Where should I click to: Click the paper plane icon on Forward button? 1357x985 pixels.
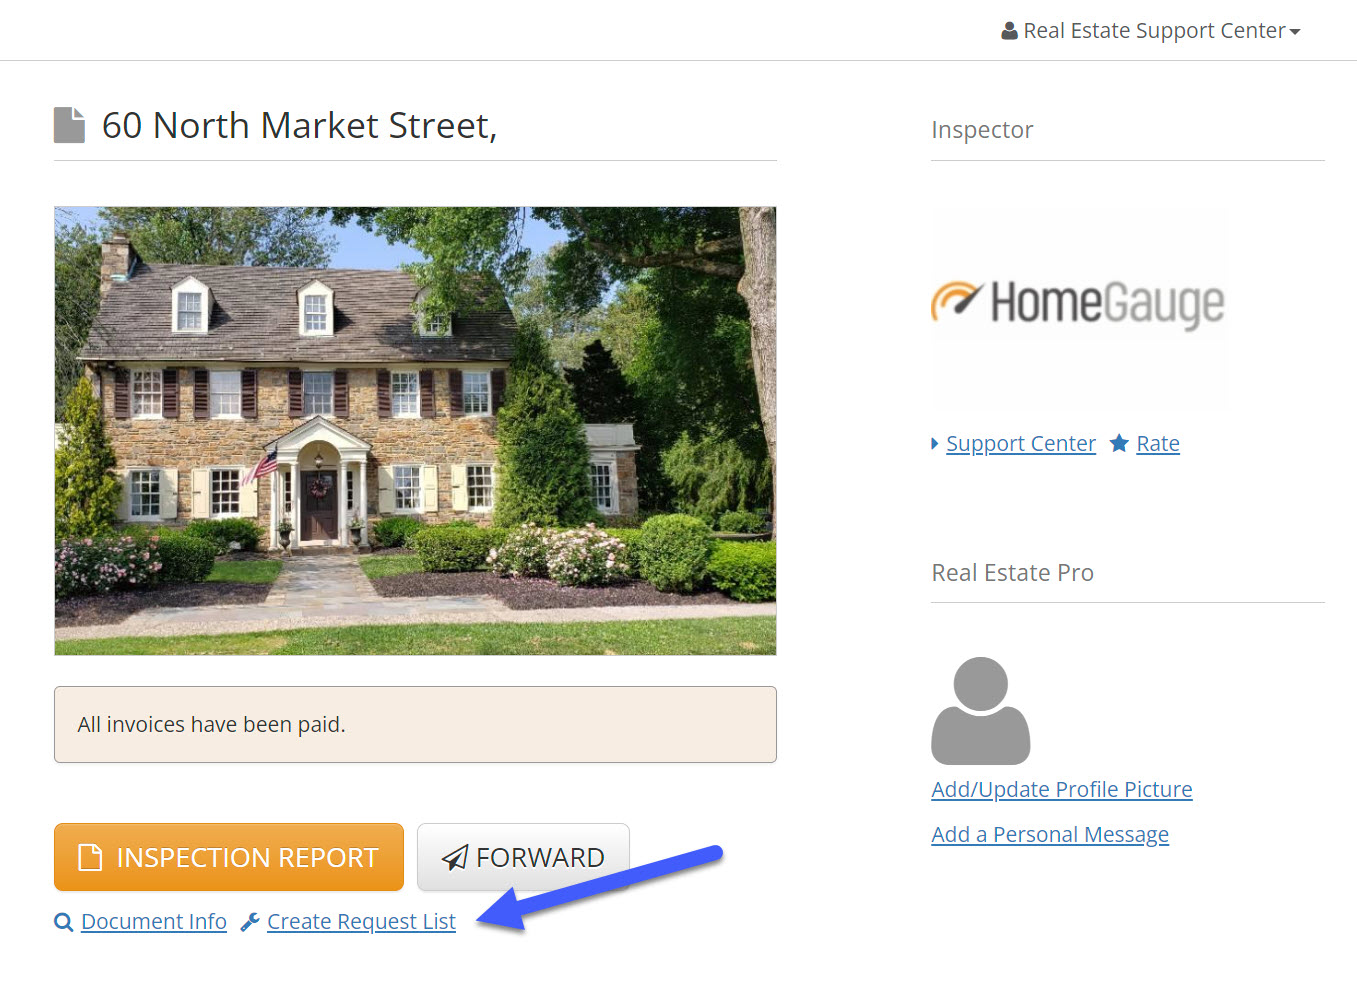tap(455, 857)
